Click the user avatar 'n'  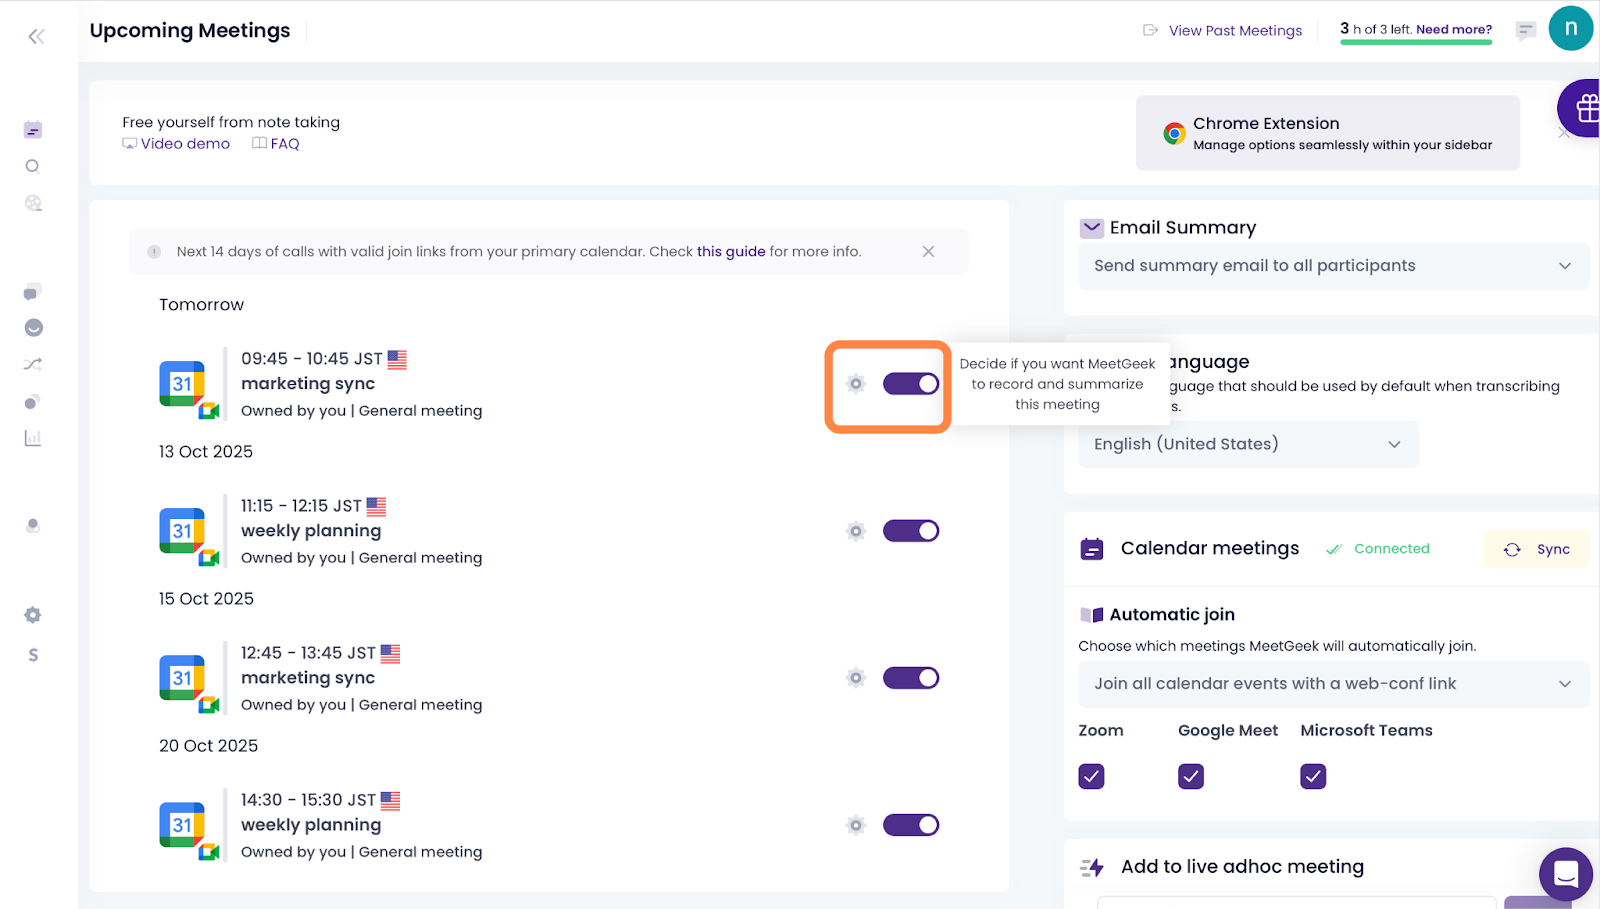click(x=1570, y=28)
